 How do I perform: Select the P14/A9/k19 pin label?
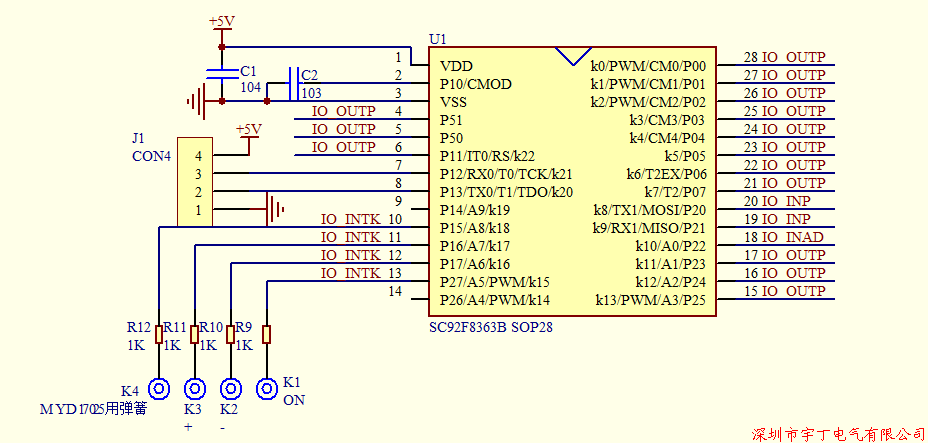pos(475,210)
